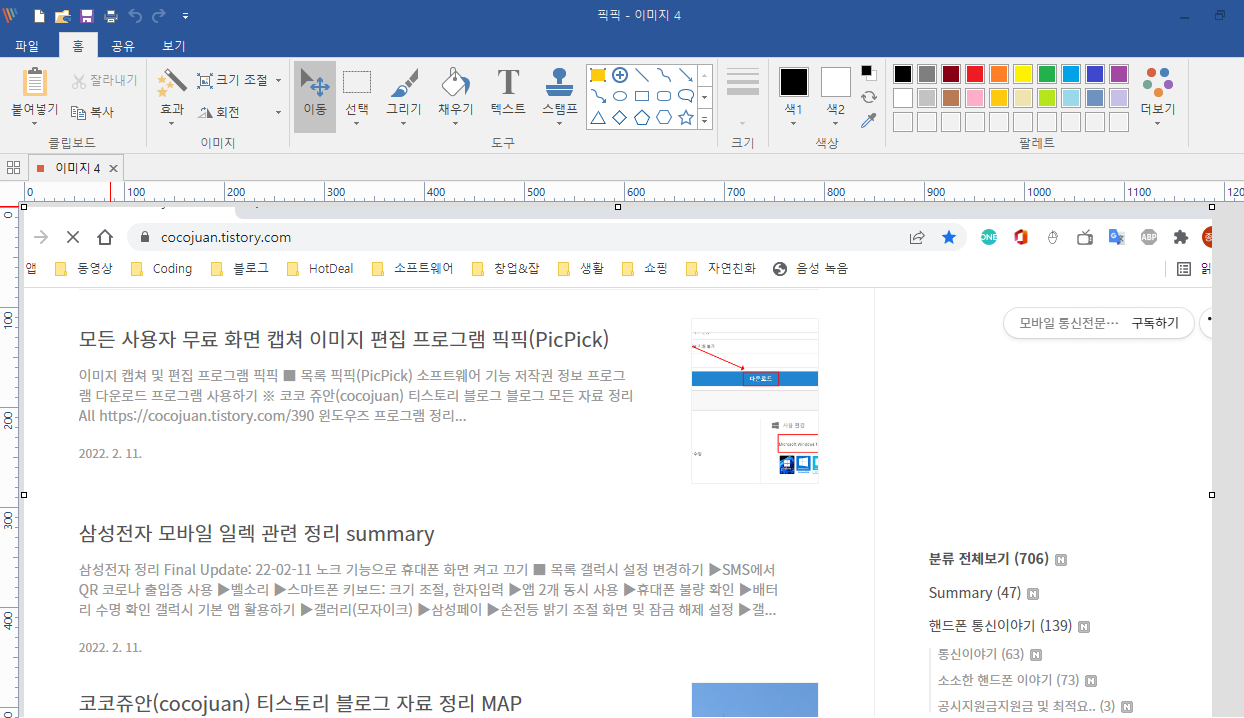
Task: Click the 복사 button
Action: (93, 112)
